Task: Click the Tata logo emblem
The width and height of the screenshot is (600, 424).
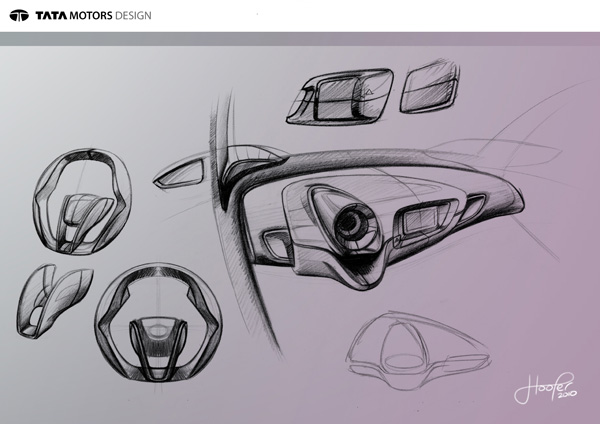Action: coord(21,16)
